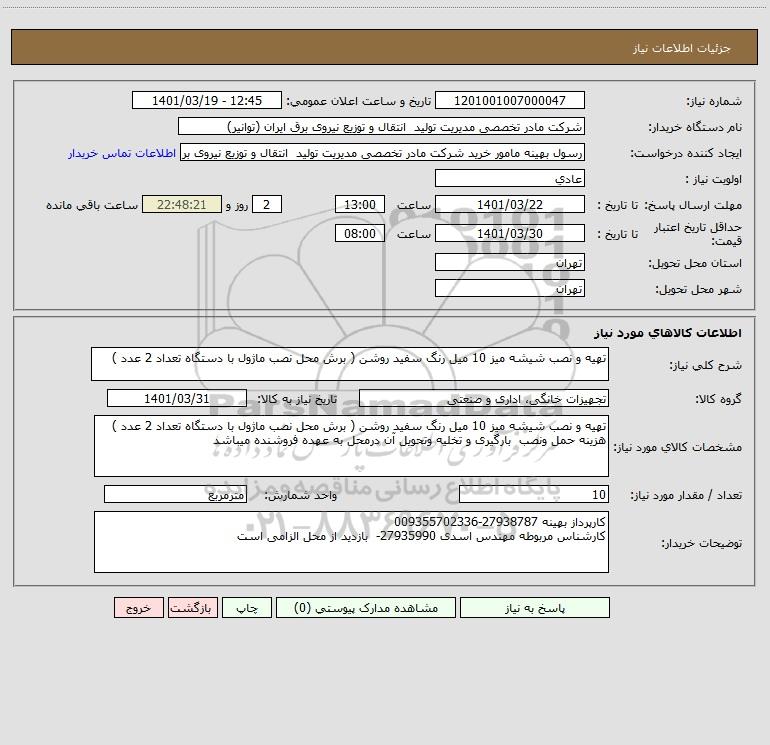Click the خروج exit button
Viewport: 770px width, 745px height.
(x=138, y=608)
